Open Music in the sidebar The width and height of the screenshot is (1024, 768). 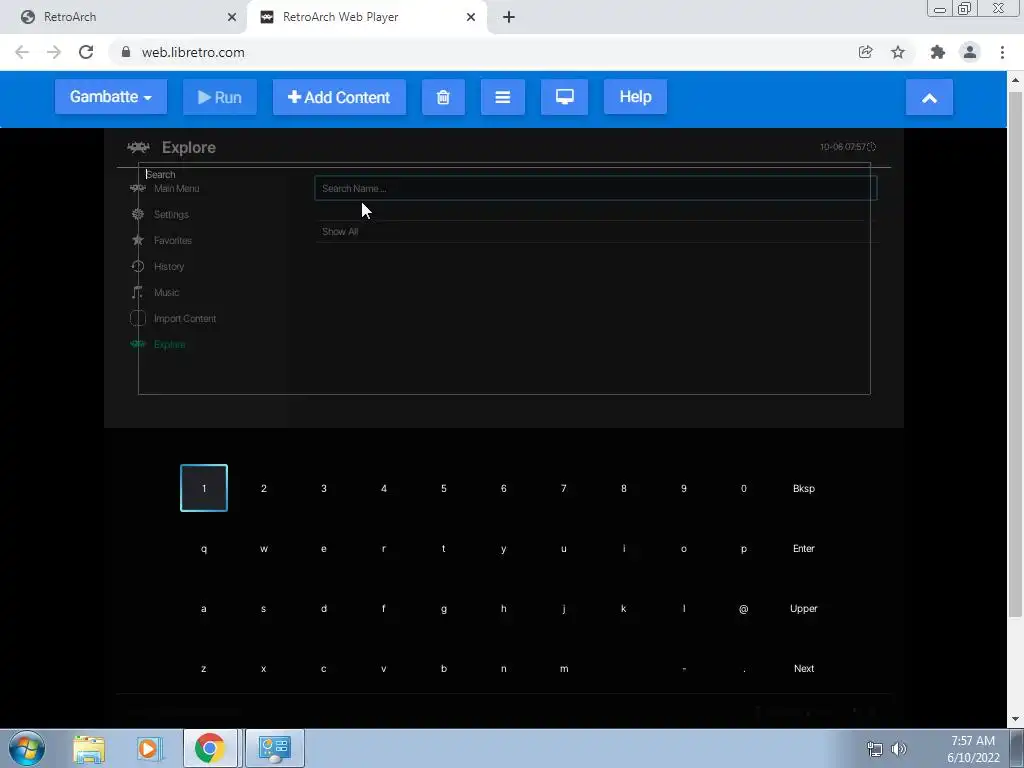pos(167,293)
